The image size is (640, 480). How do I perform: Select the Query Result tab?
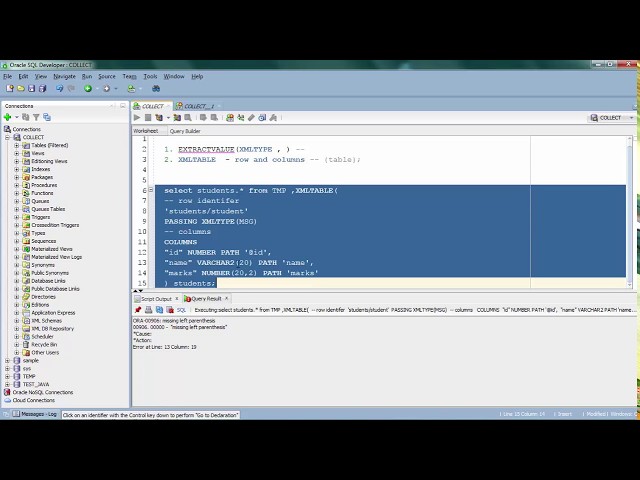pos(206,299)
